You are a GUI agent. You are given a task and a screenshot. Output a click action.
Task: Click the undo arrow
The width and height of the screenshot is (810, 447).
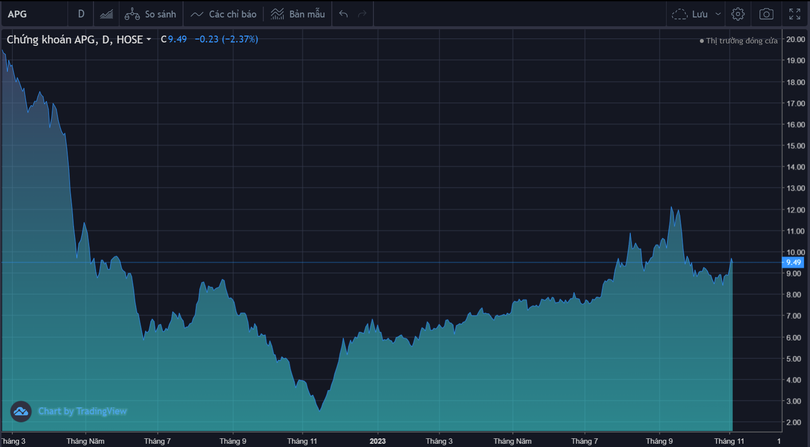coord(344,14)
